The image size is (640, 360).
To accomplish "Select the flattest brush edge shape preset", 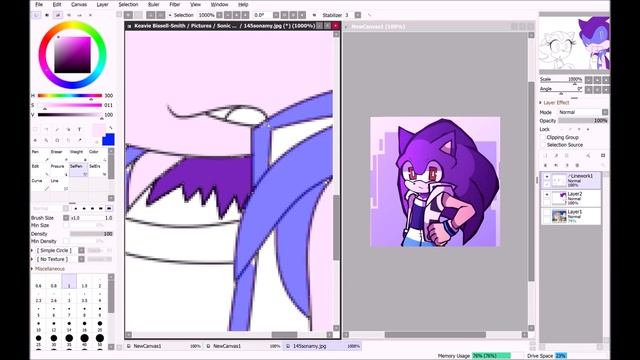I will (x=109, y=208).
